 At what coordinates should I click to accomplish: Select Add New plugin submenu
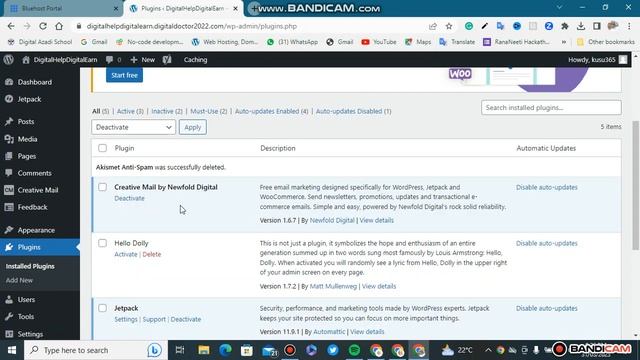tap(19, 280)
